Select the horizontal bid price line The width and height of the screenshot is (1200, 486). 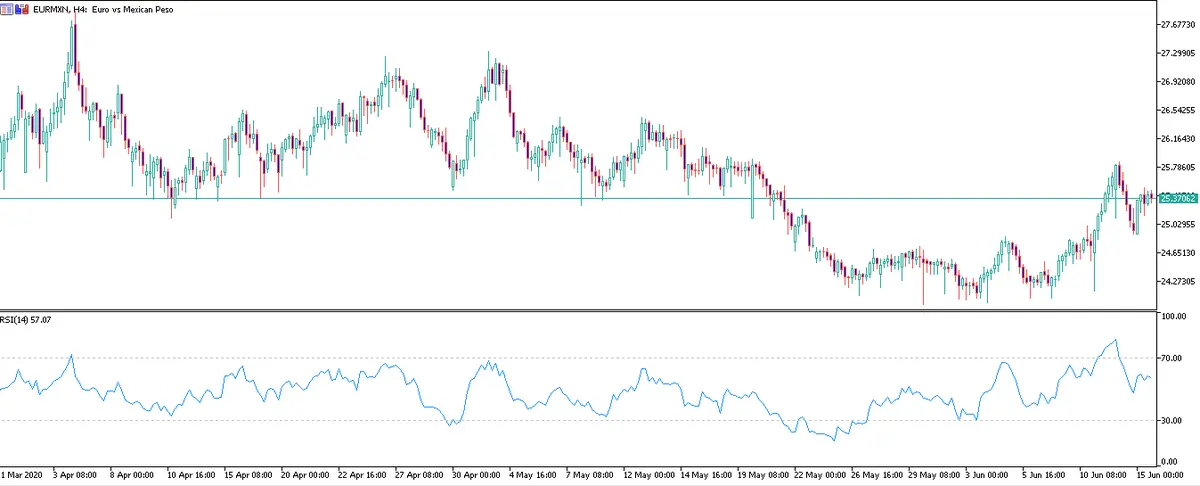578,198
